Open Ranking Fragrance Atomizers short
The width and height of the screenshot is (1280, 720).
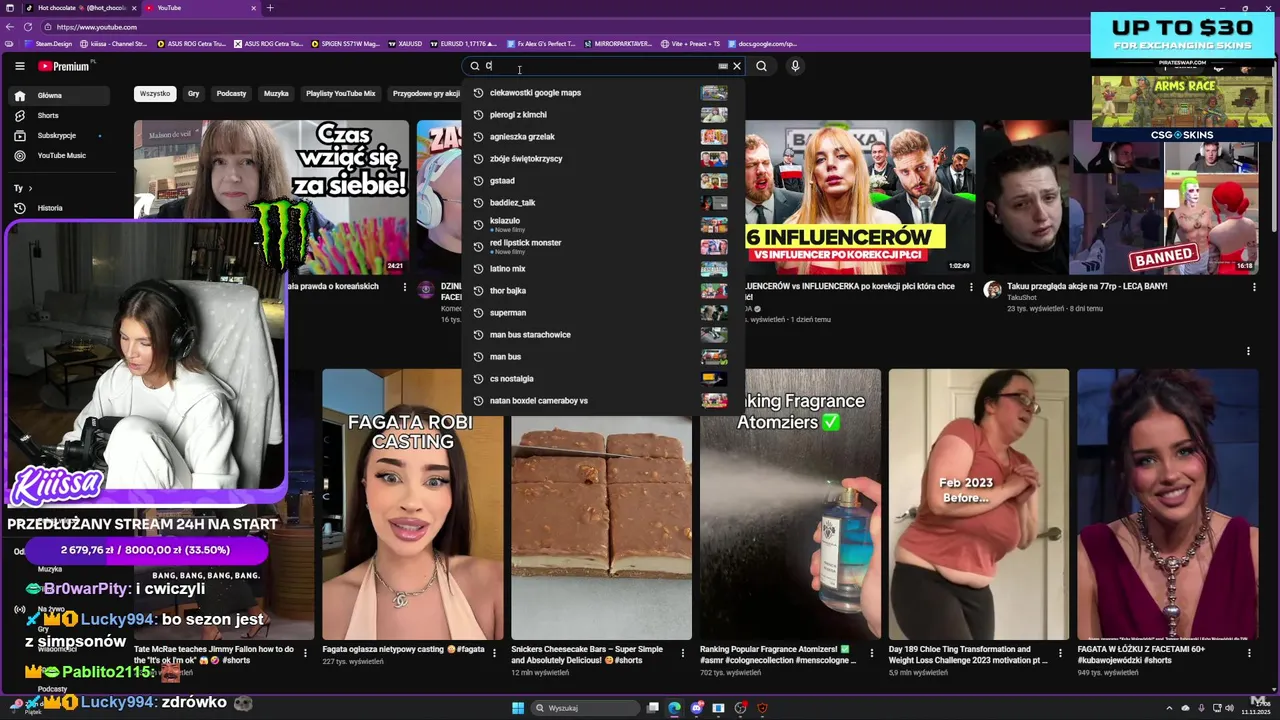[790, 504]
